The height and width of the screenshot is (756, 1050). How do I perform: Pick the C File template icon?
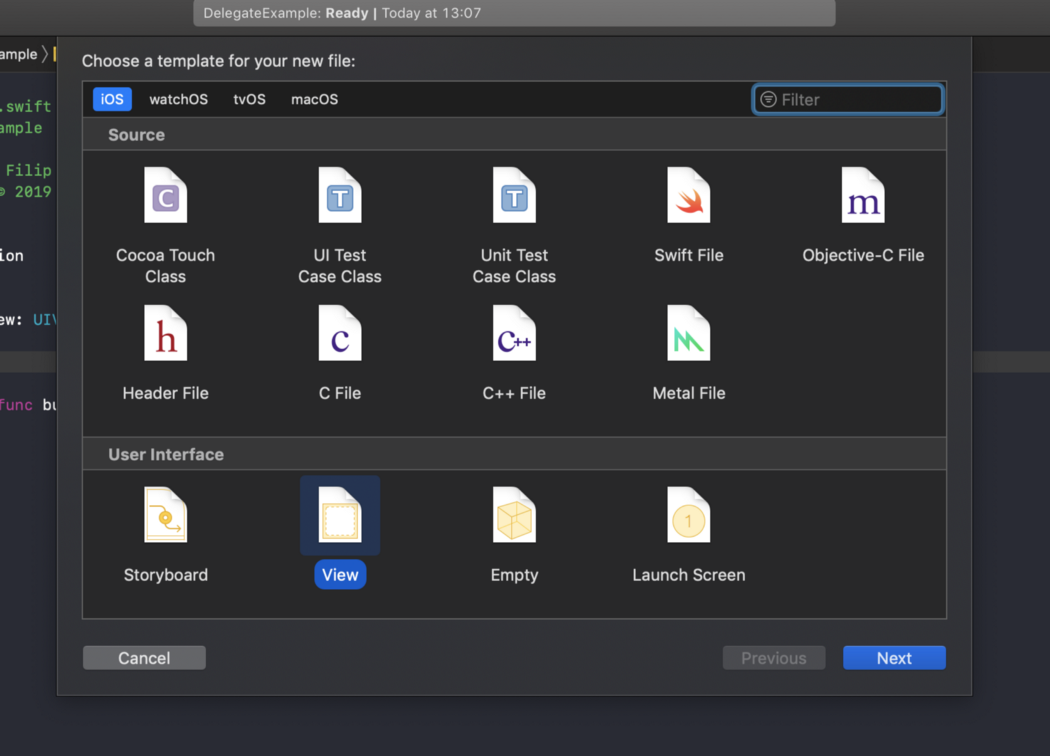coord(340,333)
